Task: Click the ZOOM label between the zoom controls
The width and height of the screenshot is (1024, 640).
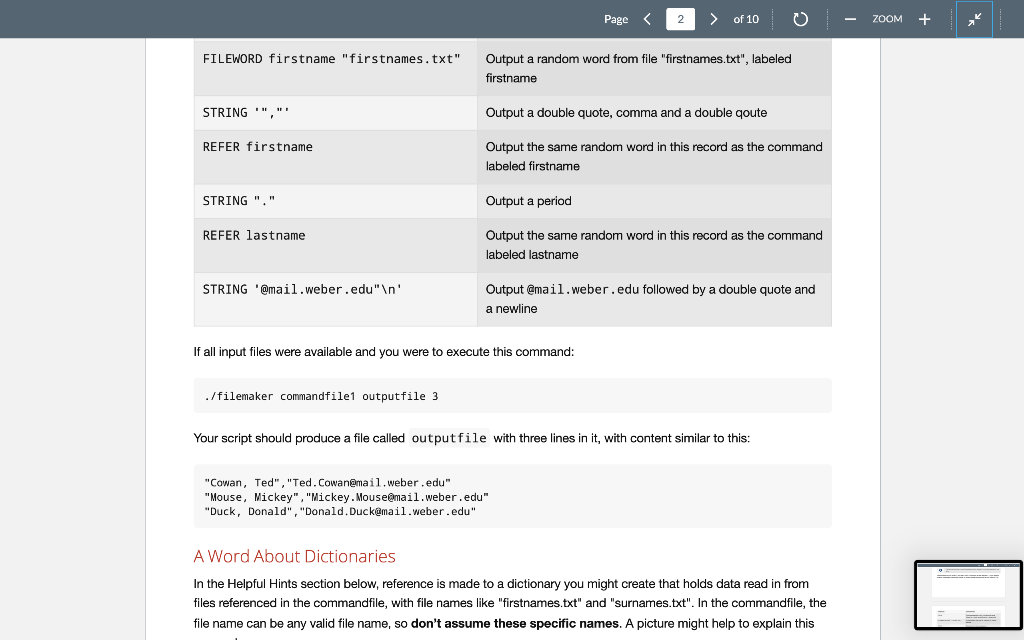Action: pyautogui.click(x=887, y=18)
